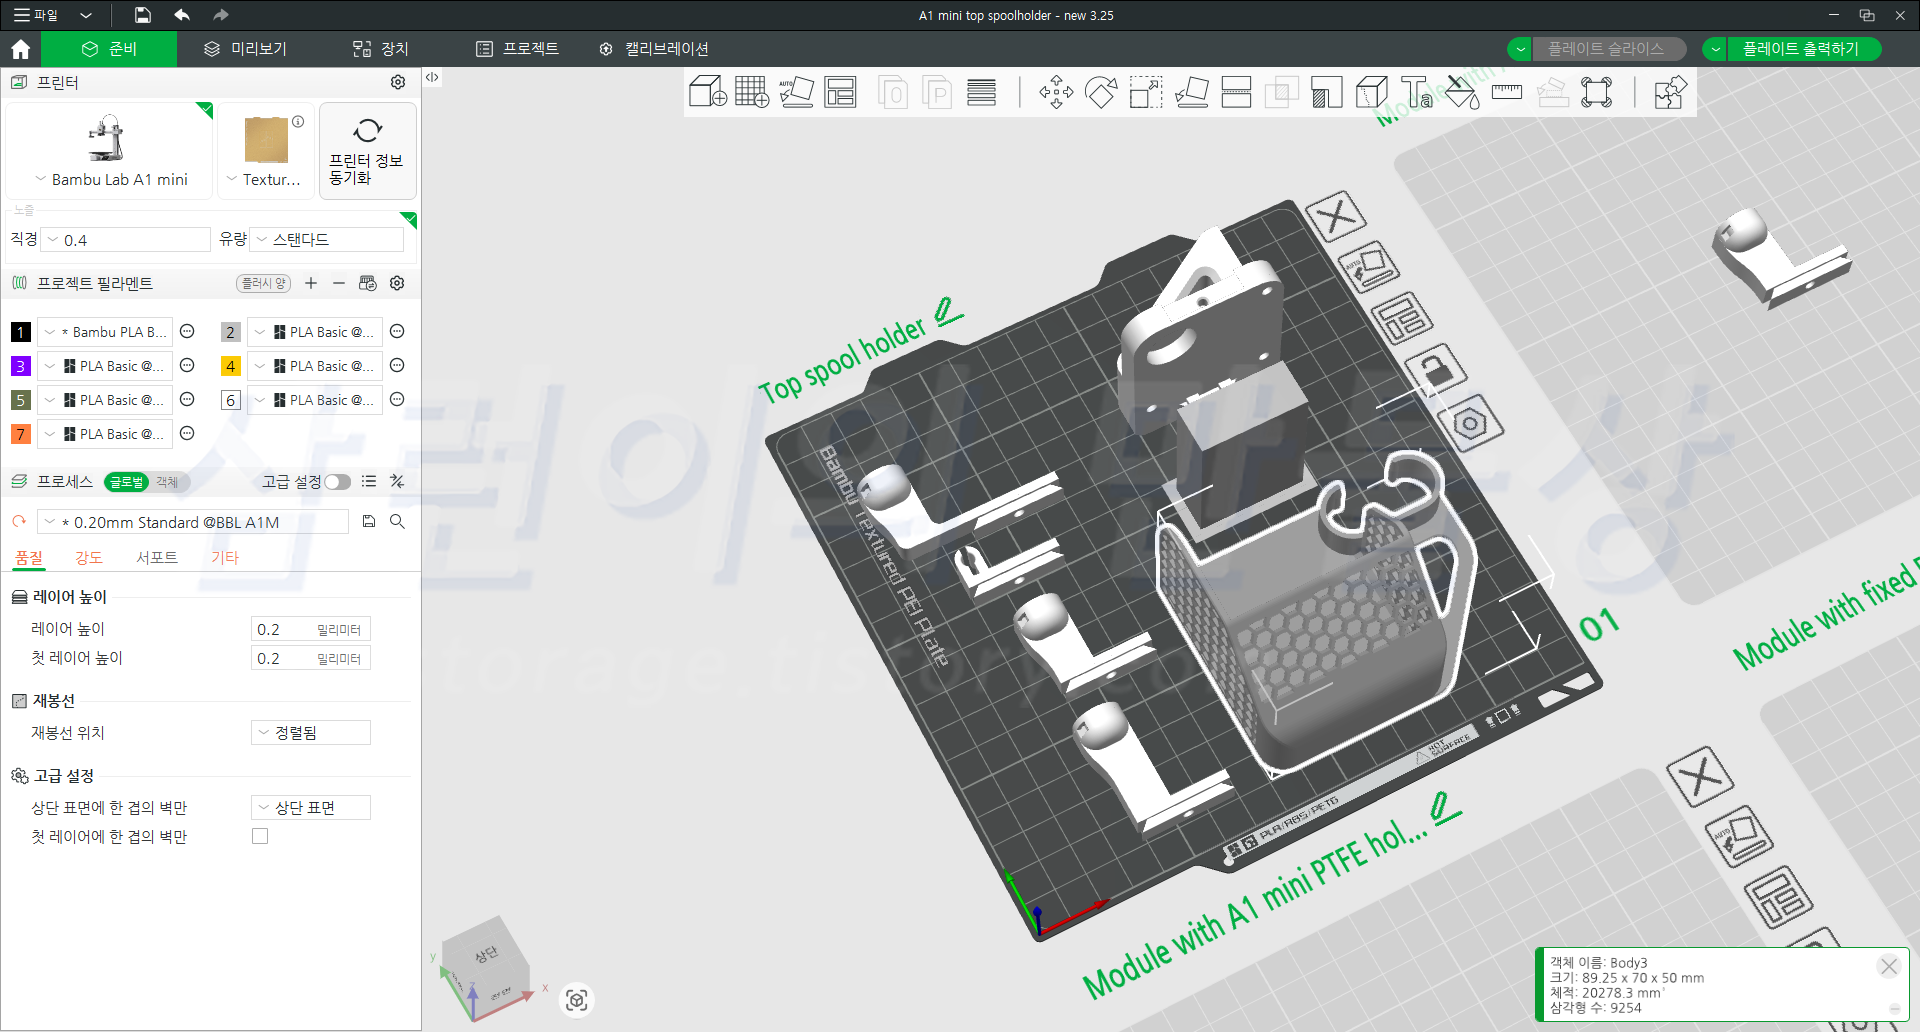
Task: Switch to the Device tab
Action: coord(380,49)
